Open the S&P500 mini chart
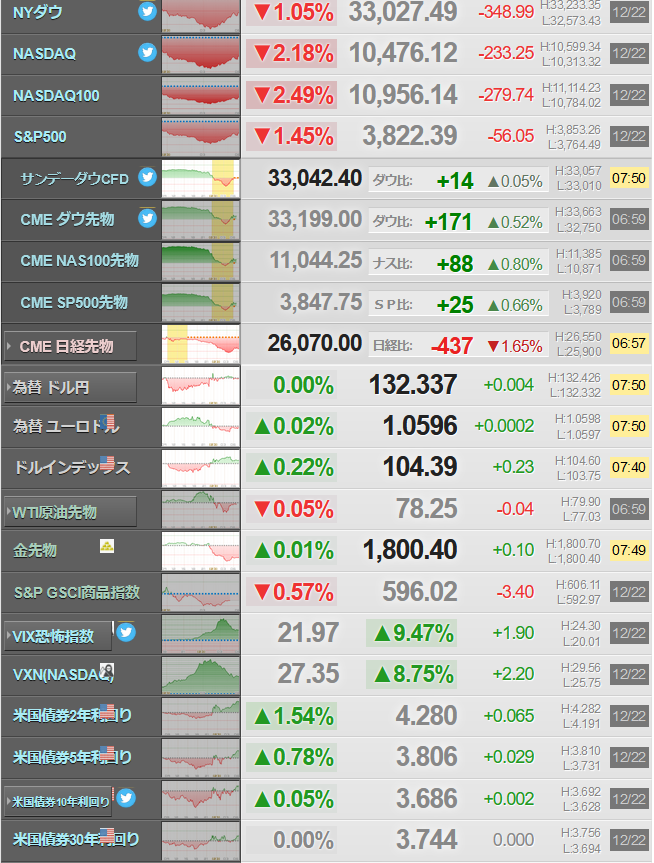 201,137
